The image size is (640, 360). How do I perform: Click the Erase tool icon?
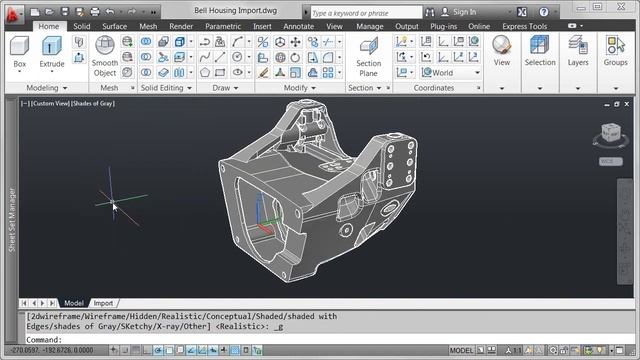click(263, 73)
